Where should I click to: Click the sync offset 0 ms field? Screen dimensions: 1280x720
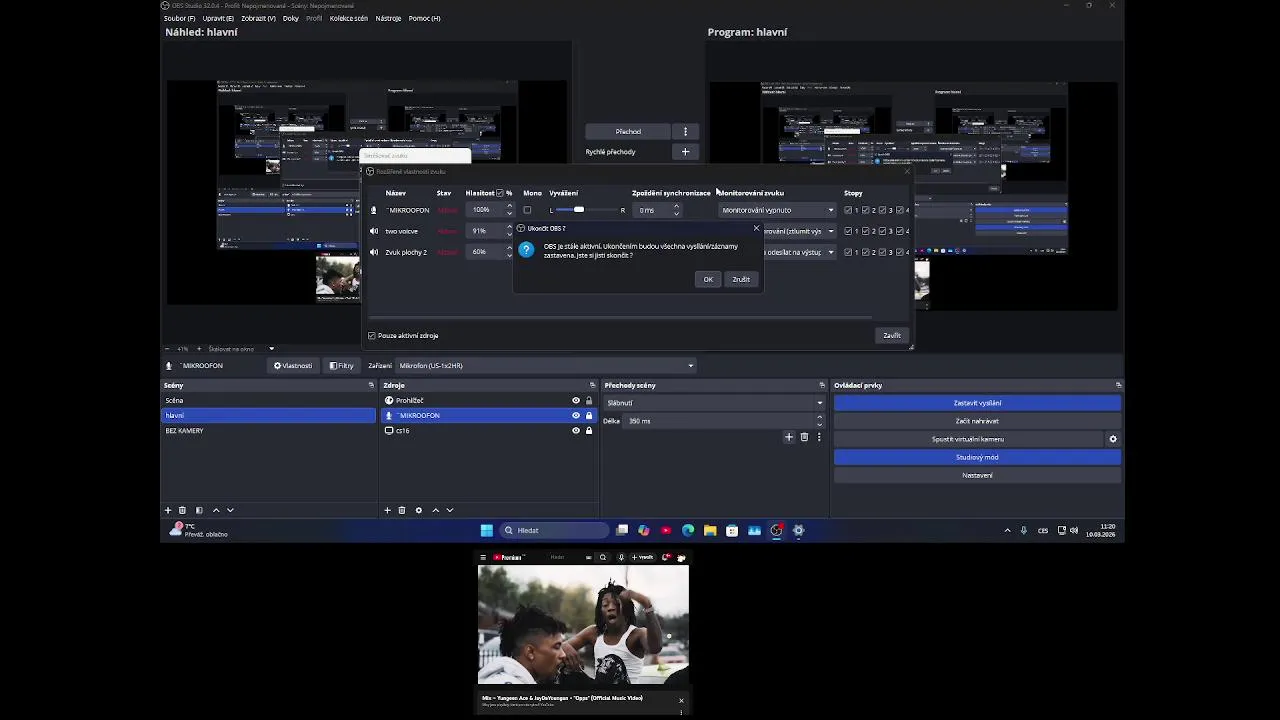click(653, 210)
